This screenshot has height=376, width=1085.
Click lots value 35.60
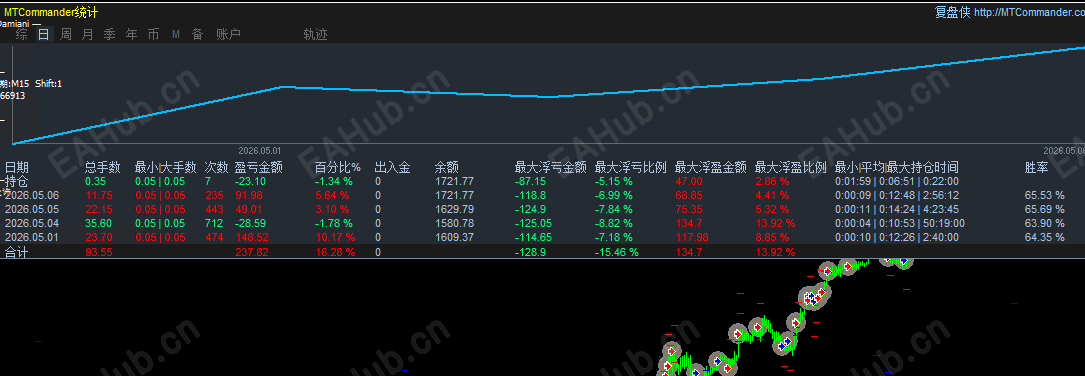[98, 223]
